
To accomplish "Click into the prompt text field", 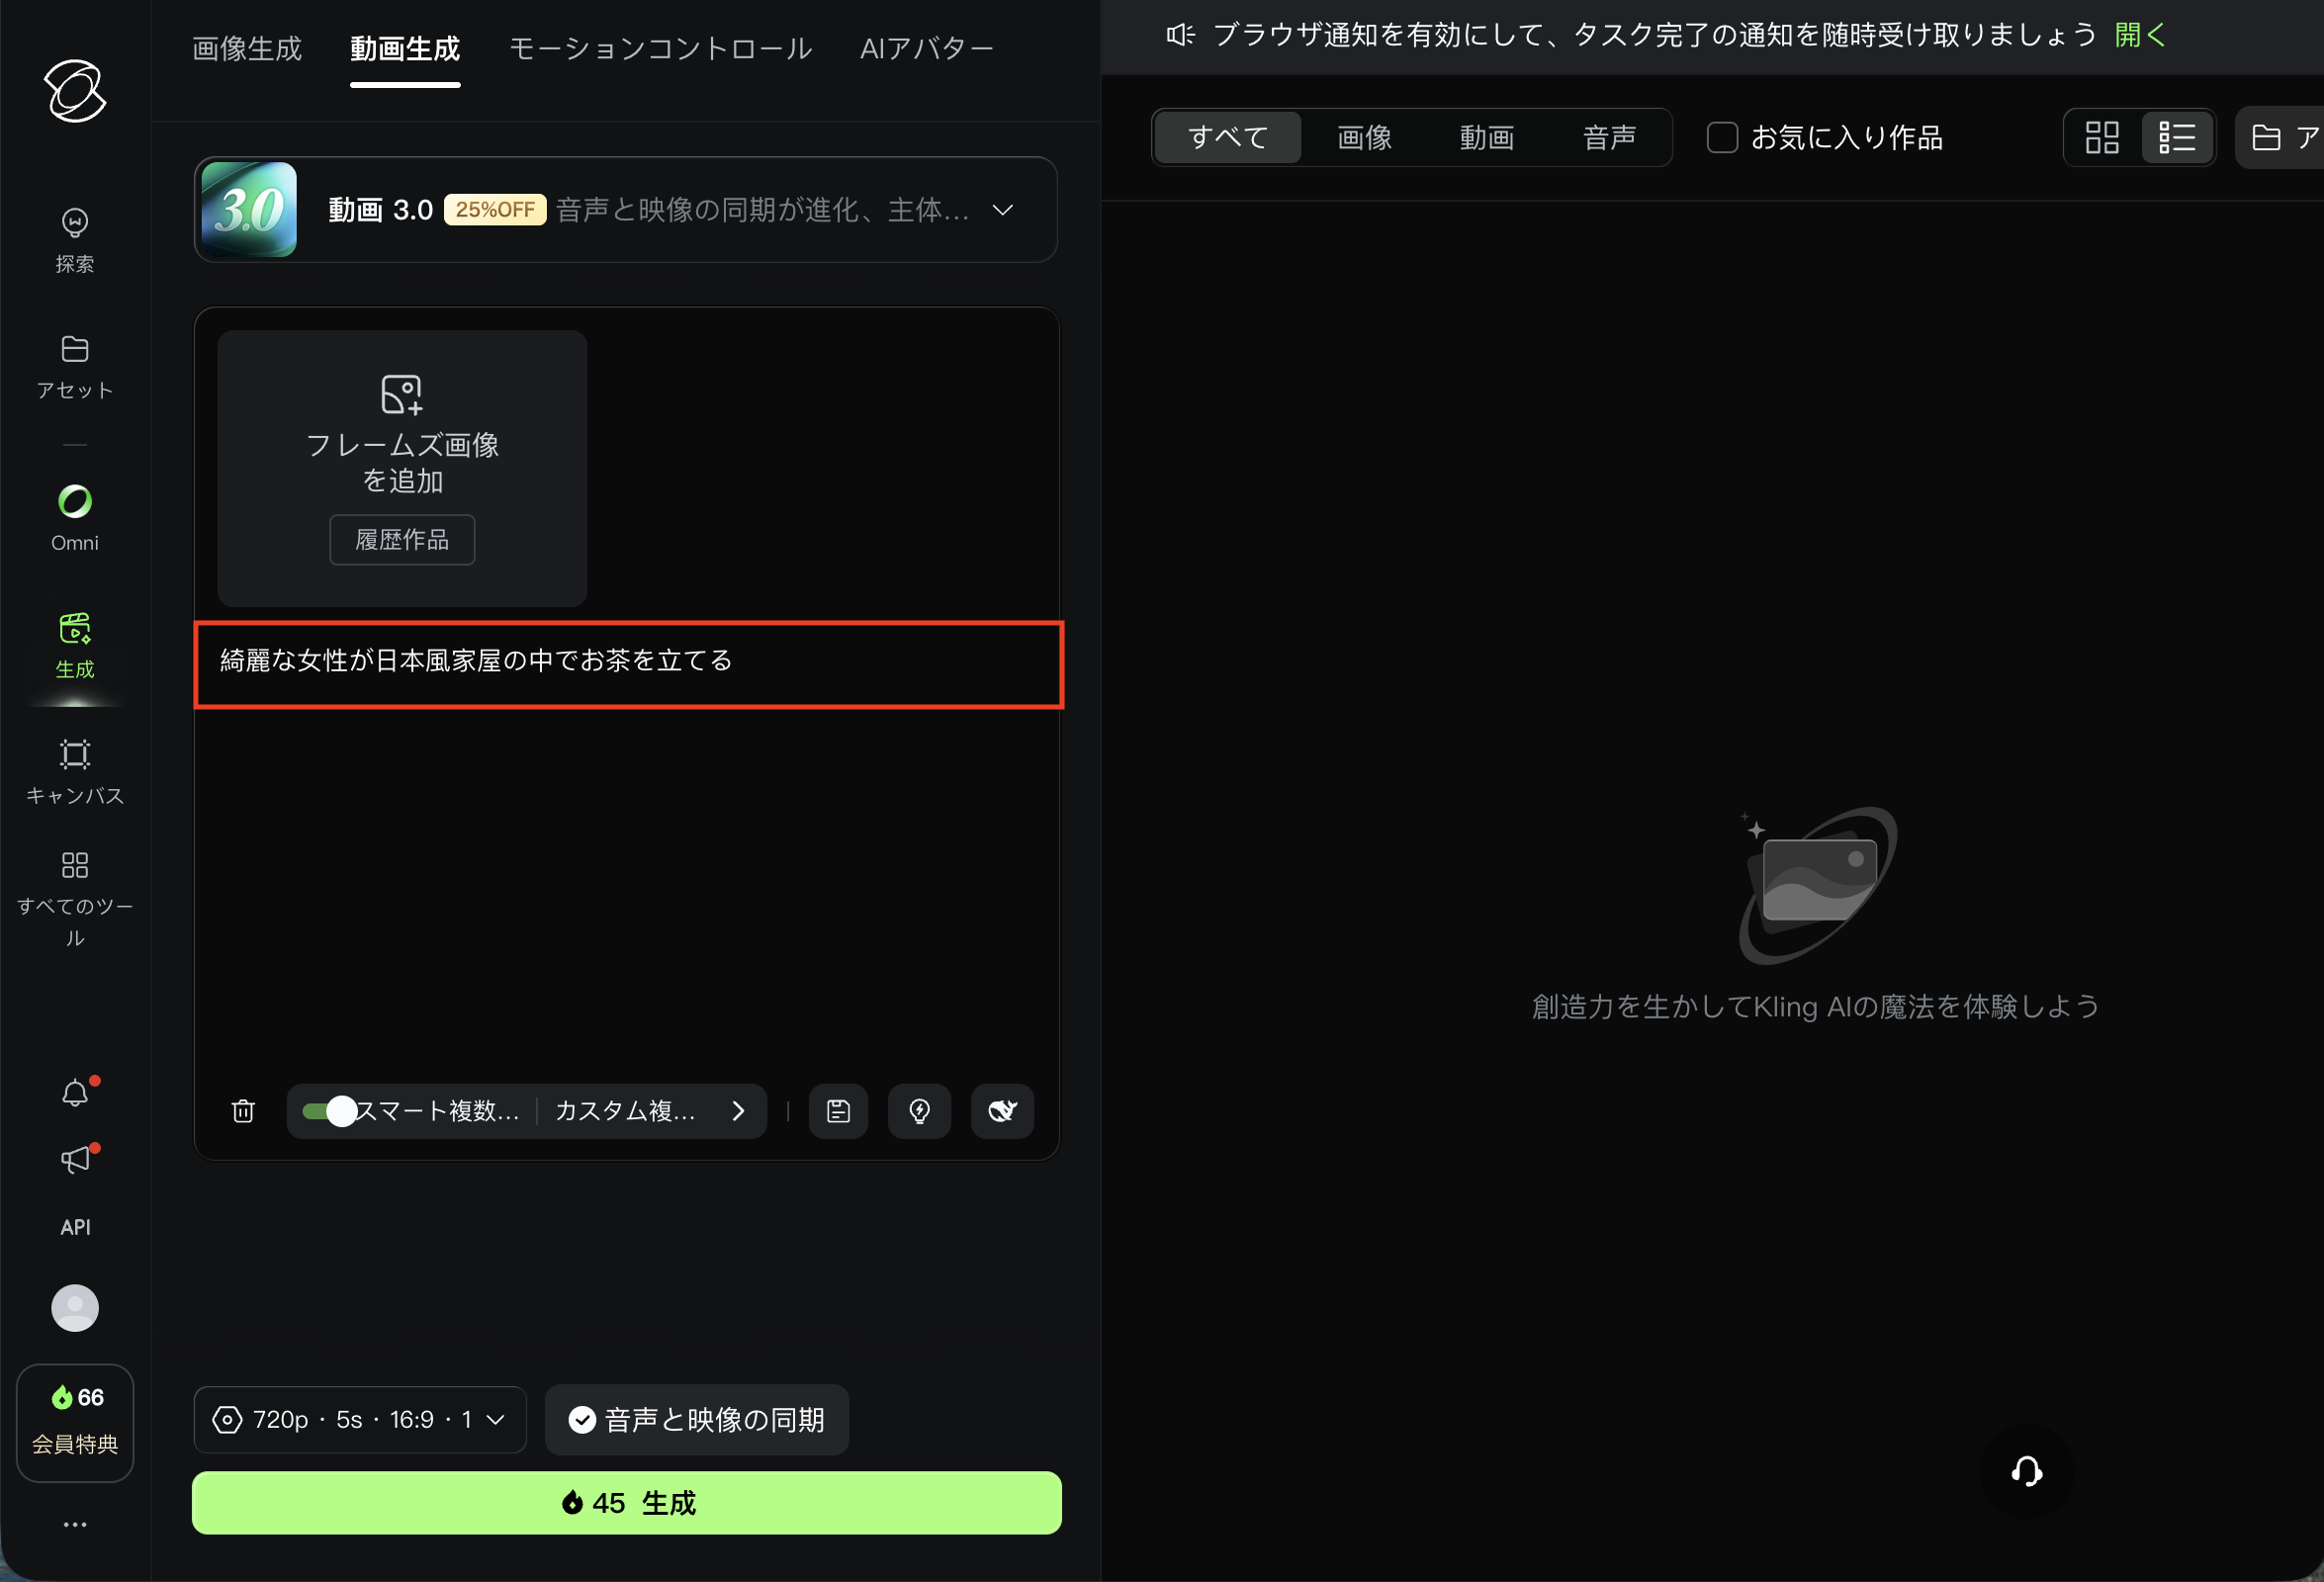I will pyautogui.click(x=627, y=664).
